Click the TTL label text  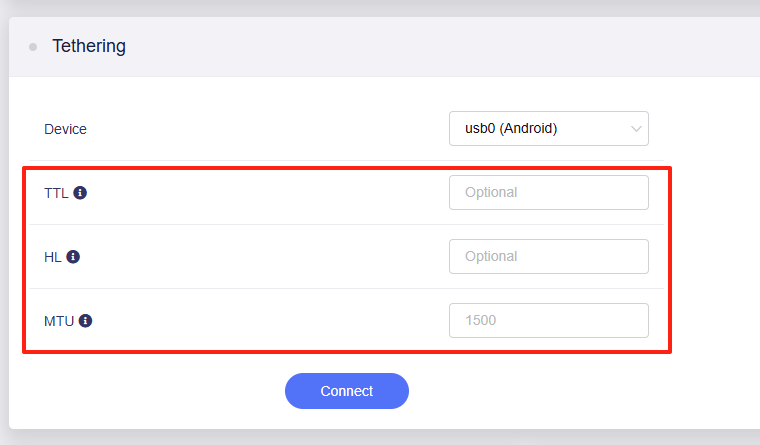point(56,193)
